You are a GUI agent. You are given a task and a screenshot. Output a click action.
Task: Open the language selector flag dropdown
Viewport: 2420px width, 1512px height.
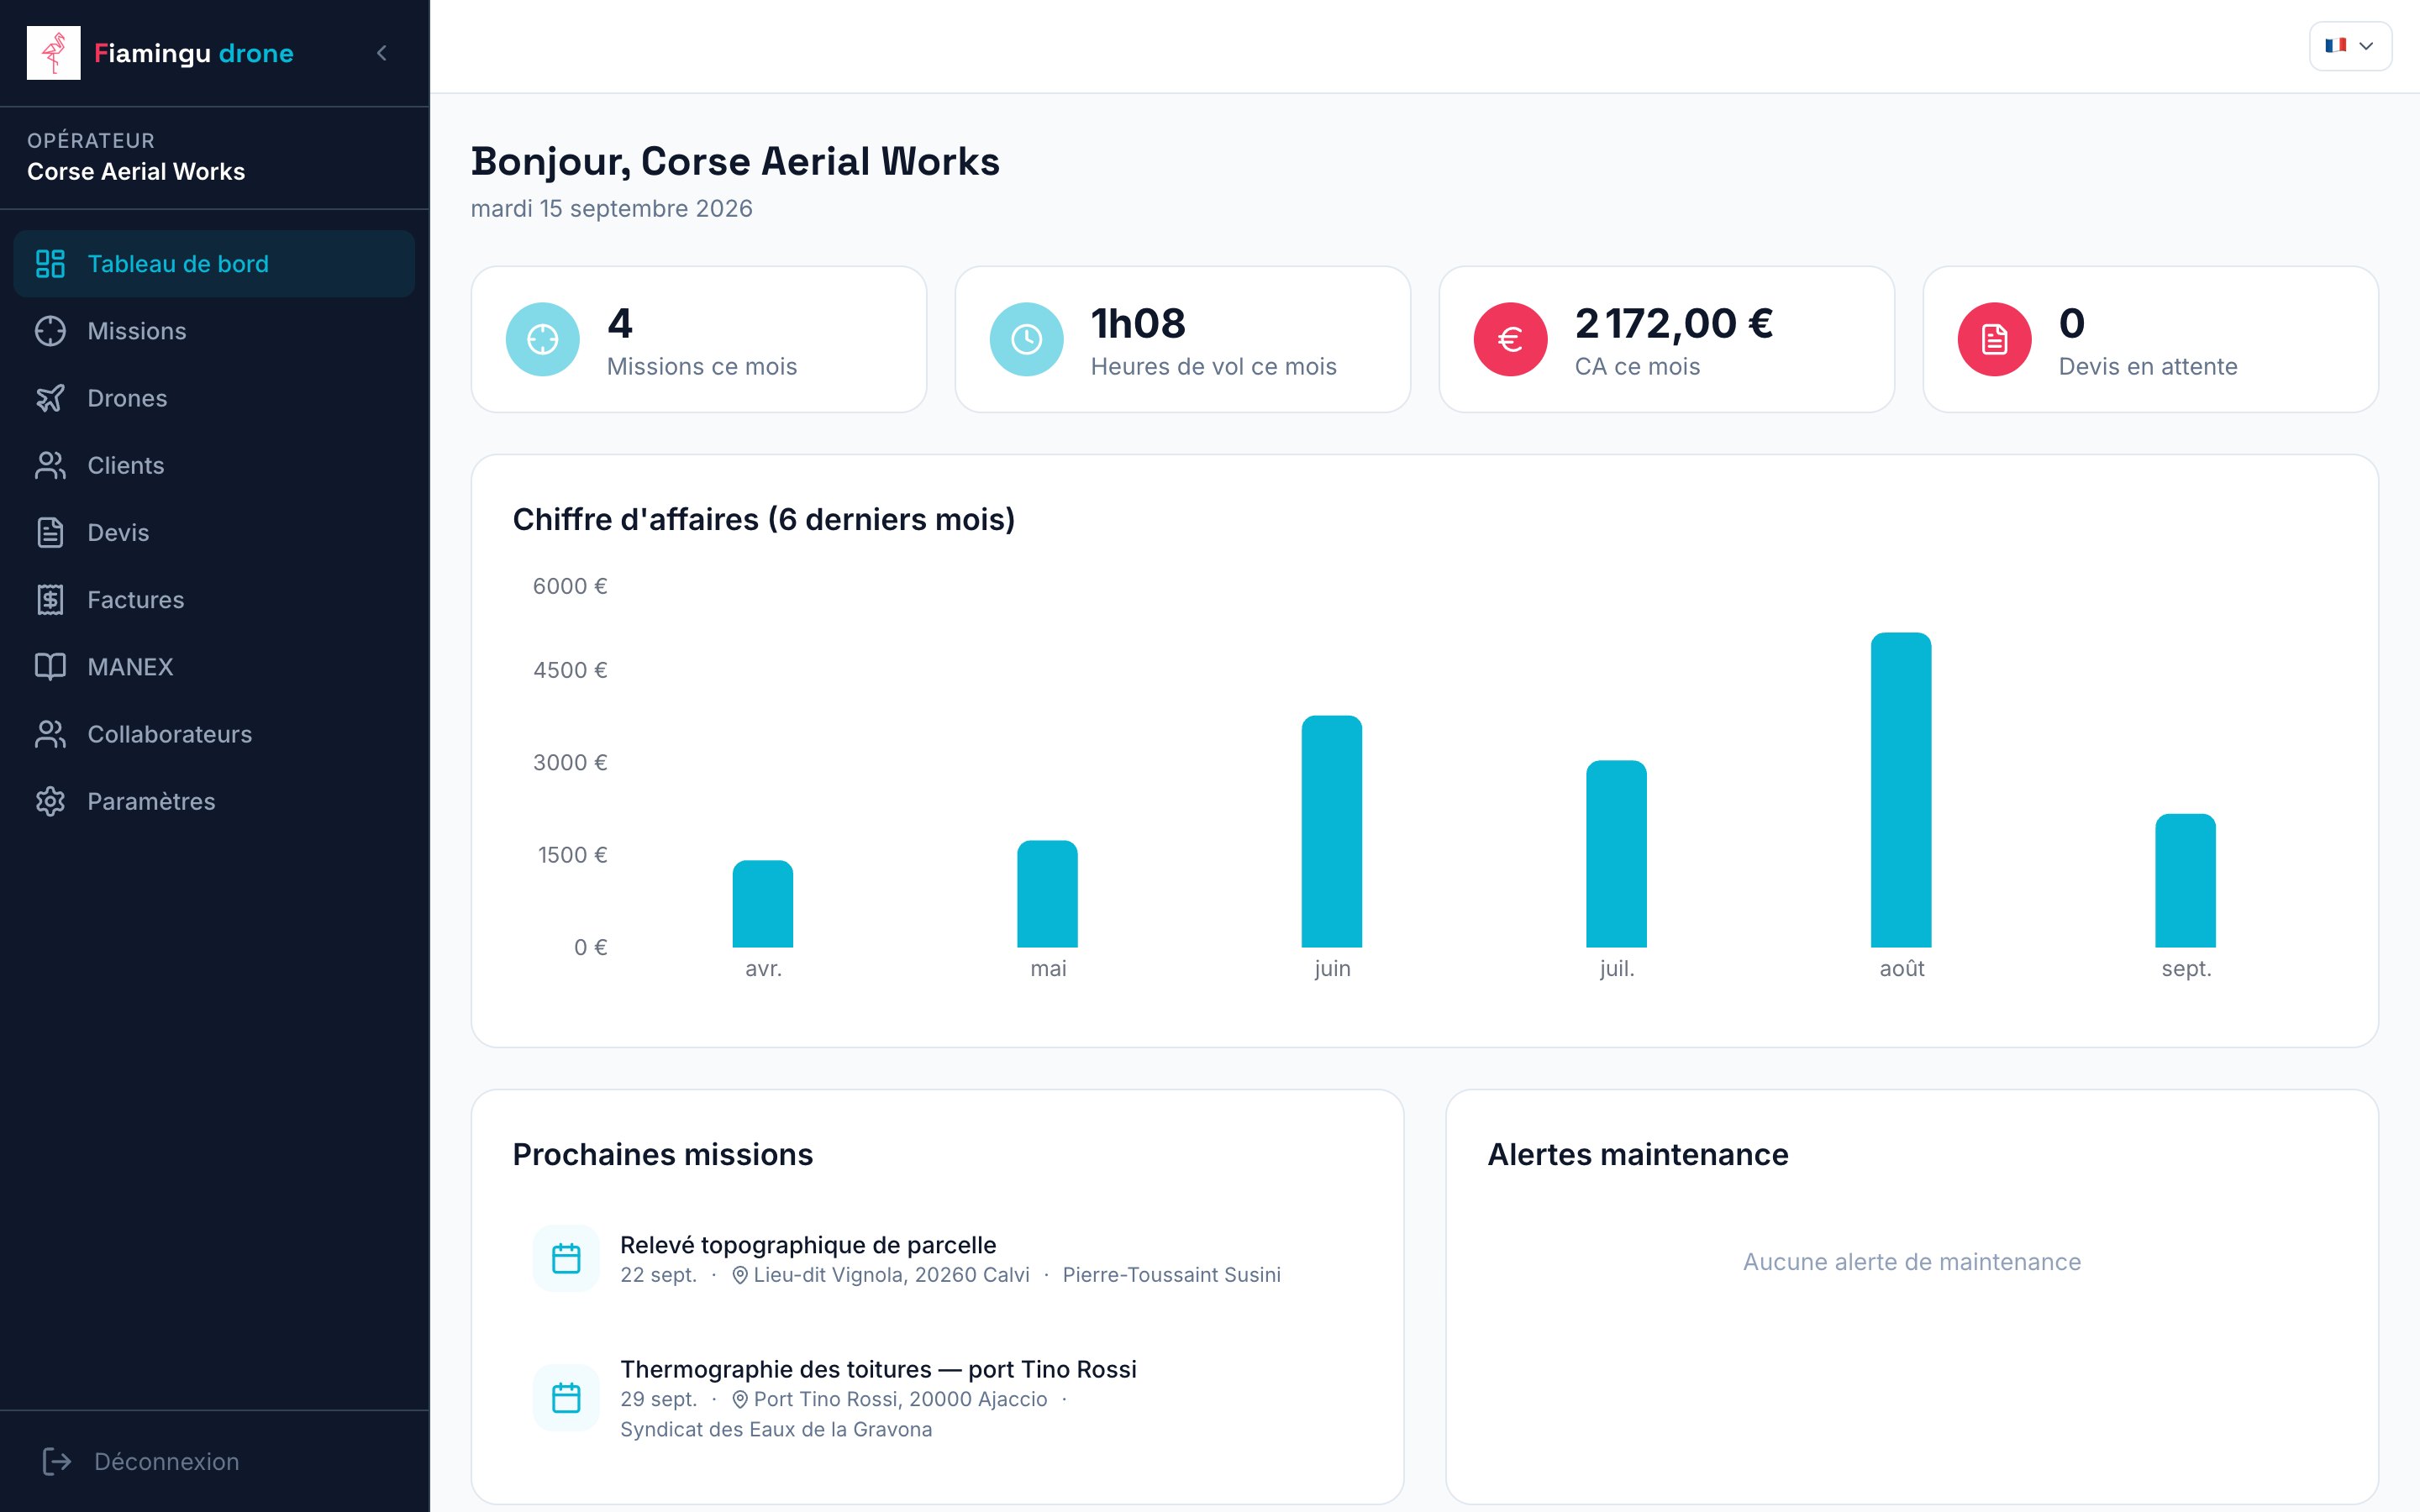(2350, 46)
